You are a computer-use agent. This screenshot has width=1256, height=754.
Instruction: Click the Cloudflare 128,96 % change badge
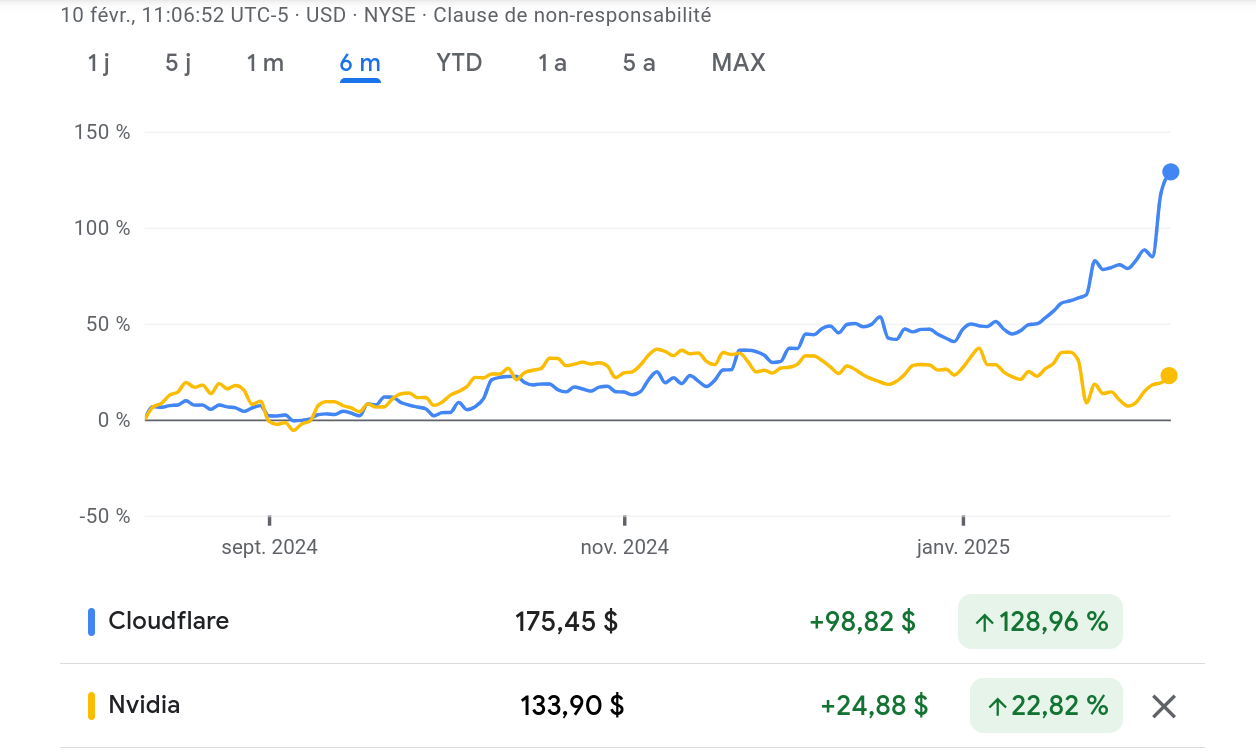tap(1040, 622)
